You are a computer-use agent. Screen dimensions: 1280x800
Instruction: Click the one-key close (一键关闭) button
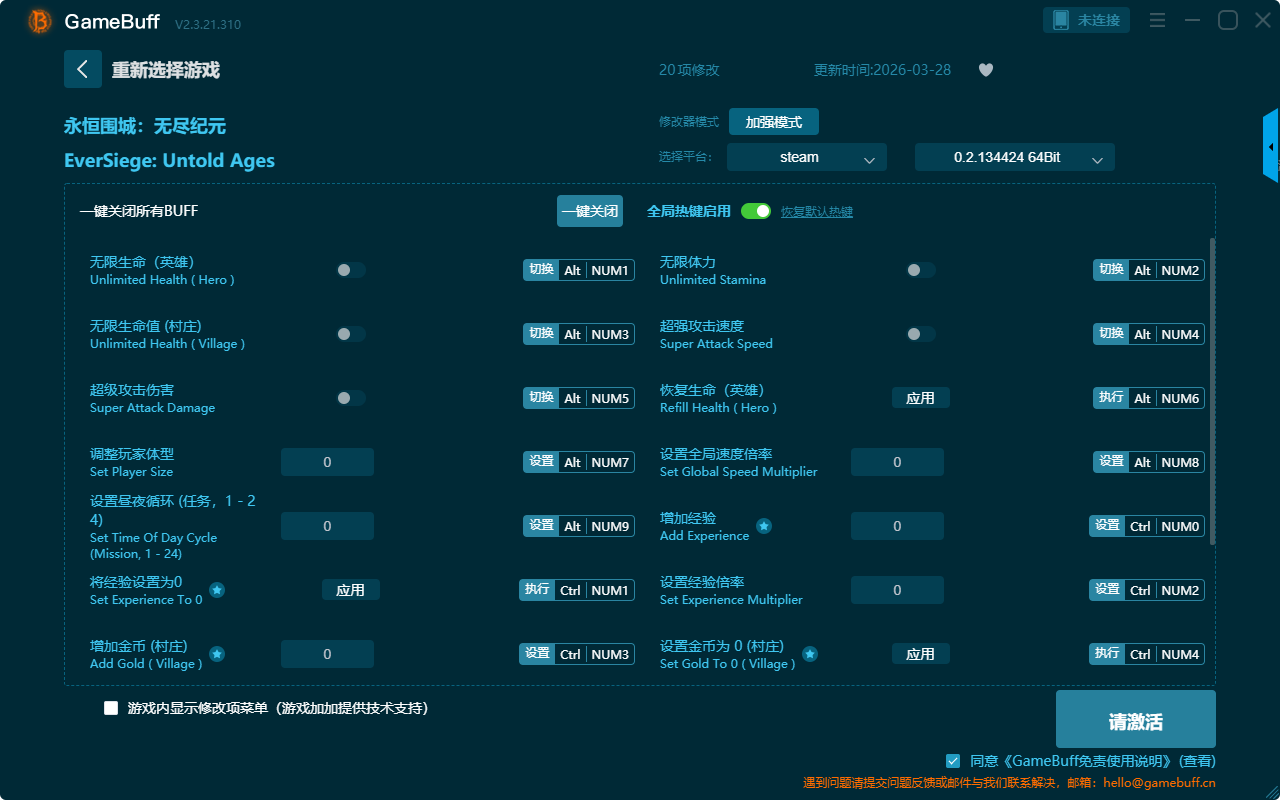pyautogui.click(x=589, y=211)
